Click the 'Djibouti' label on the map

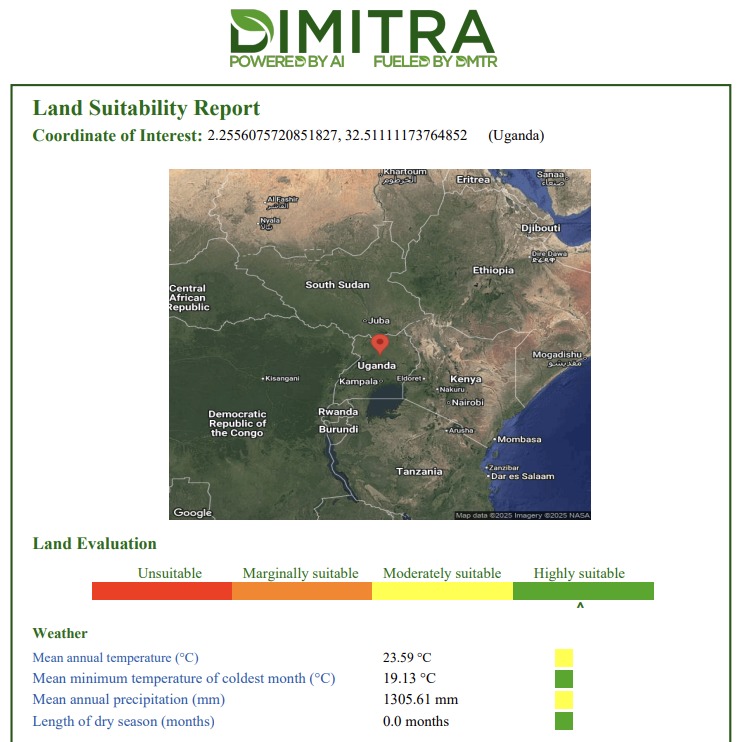coord(540,228)
